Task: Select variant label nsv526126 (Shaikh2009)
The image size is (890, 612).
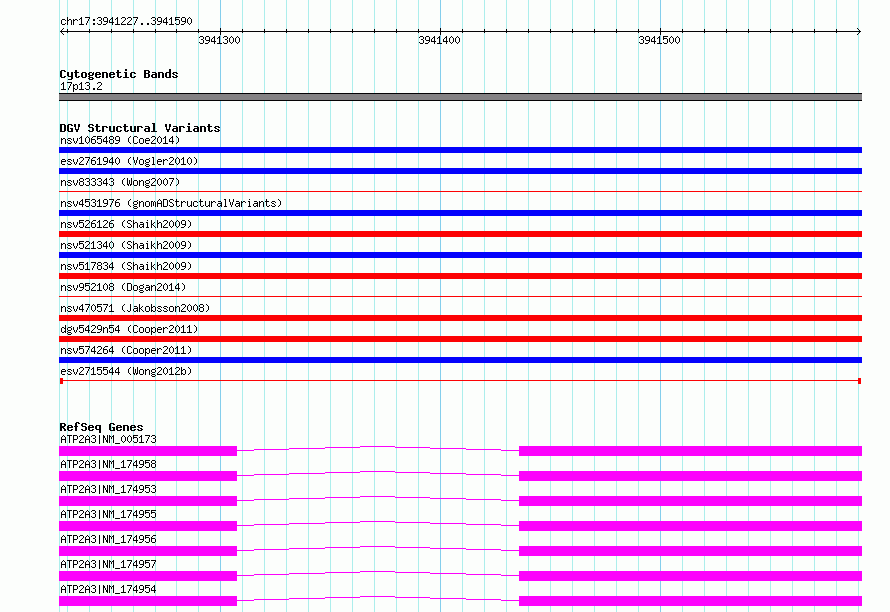Action: point(126,224)
